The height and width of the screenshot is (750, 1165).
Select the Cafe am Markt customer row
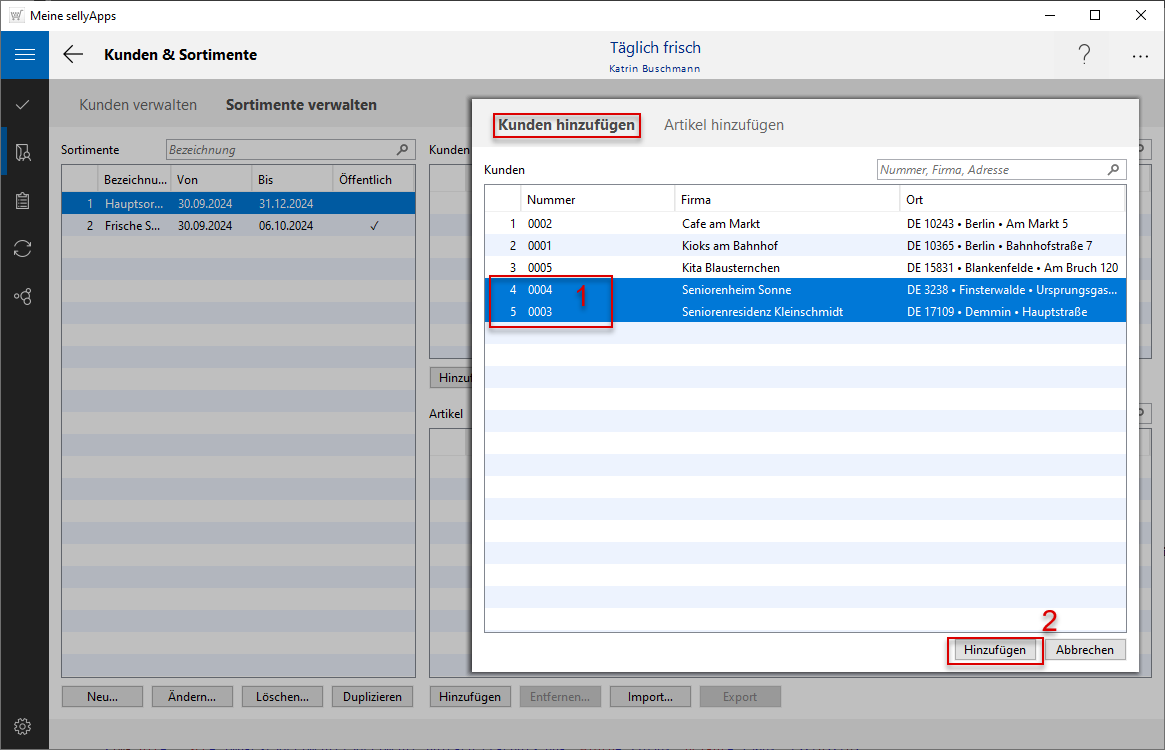pyautogui.click(x=720, y=224)
